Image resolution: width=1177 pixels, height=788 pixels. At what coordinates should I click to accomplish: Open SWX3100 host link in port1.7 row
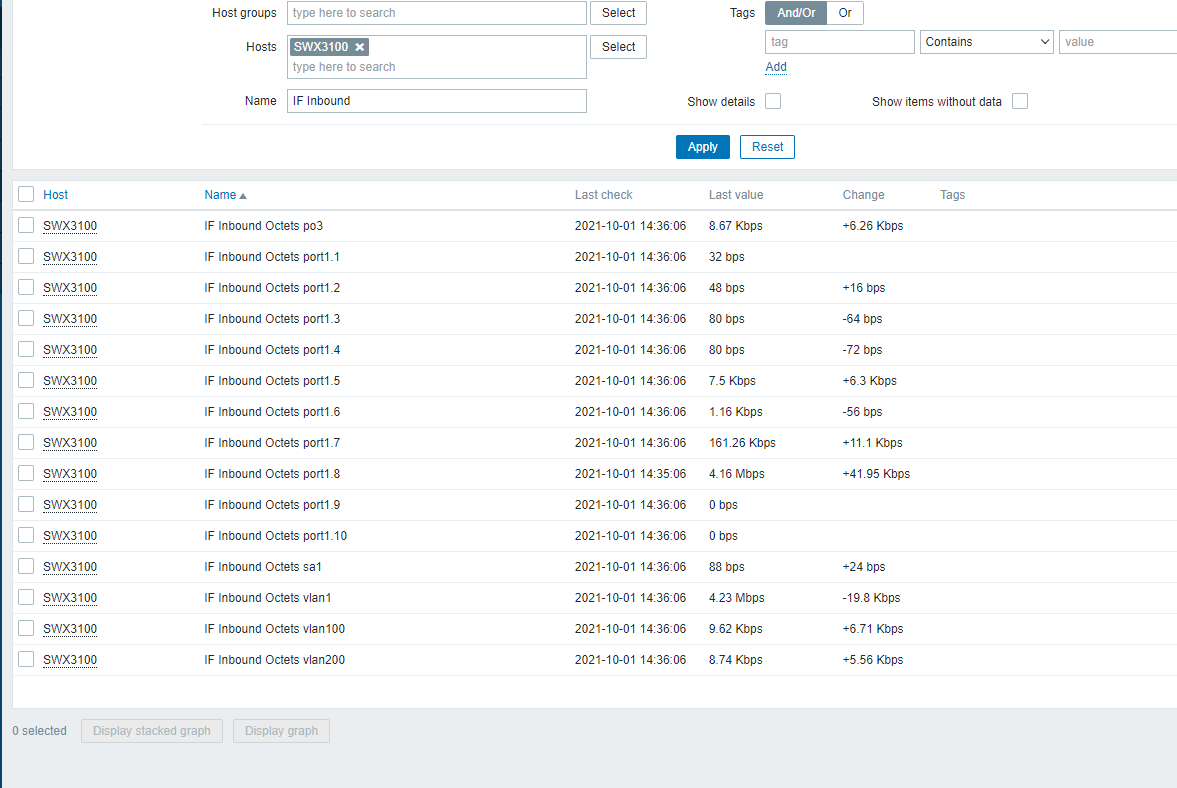[70, 443]
